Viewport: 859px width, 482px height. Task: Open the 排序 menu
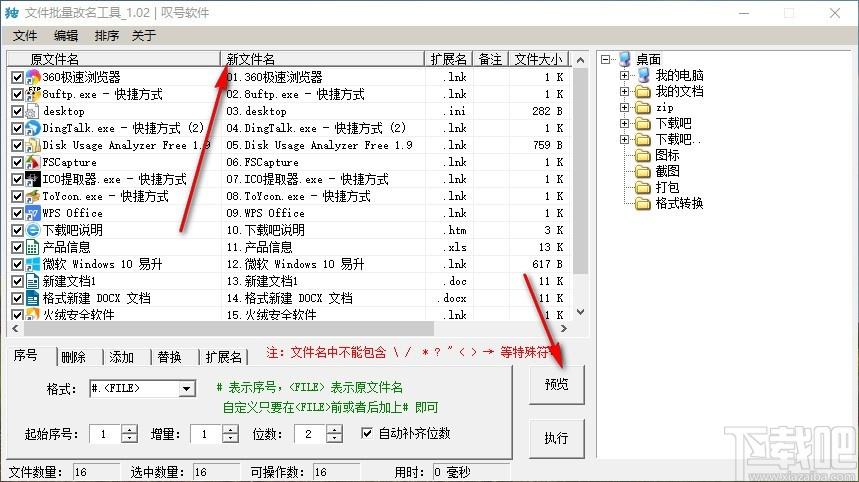106,36
